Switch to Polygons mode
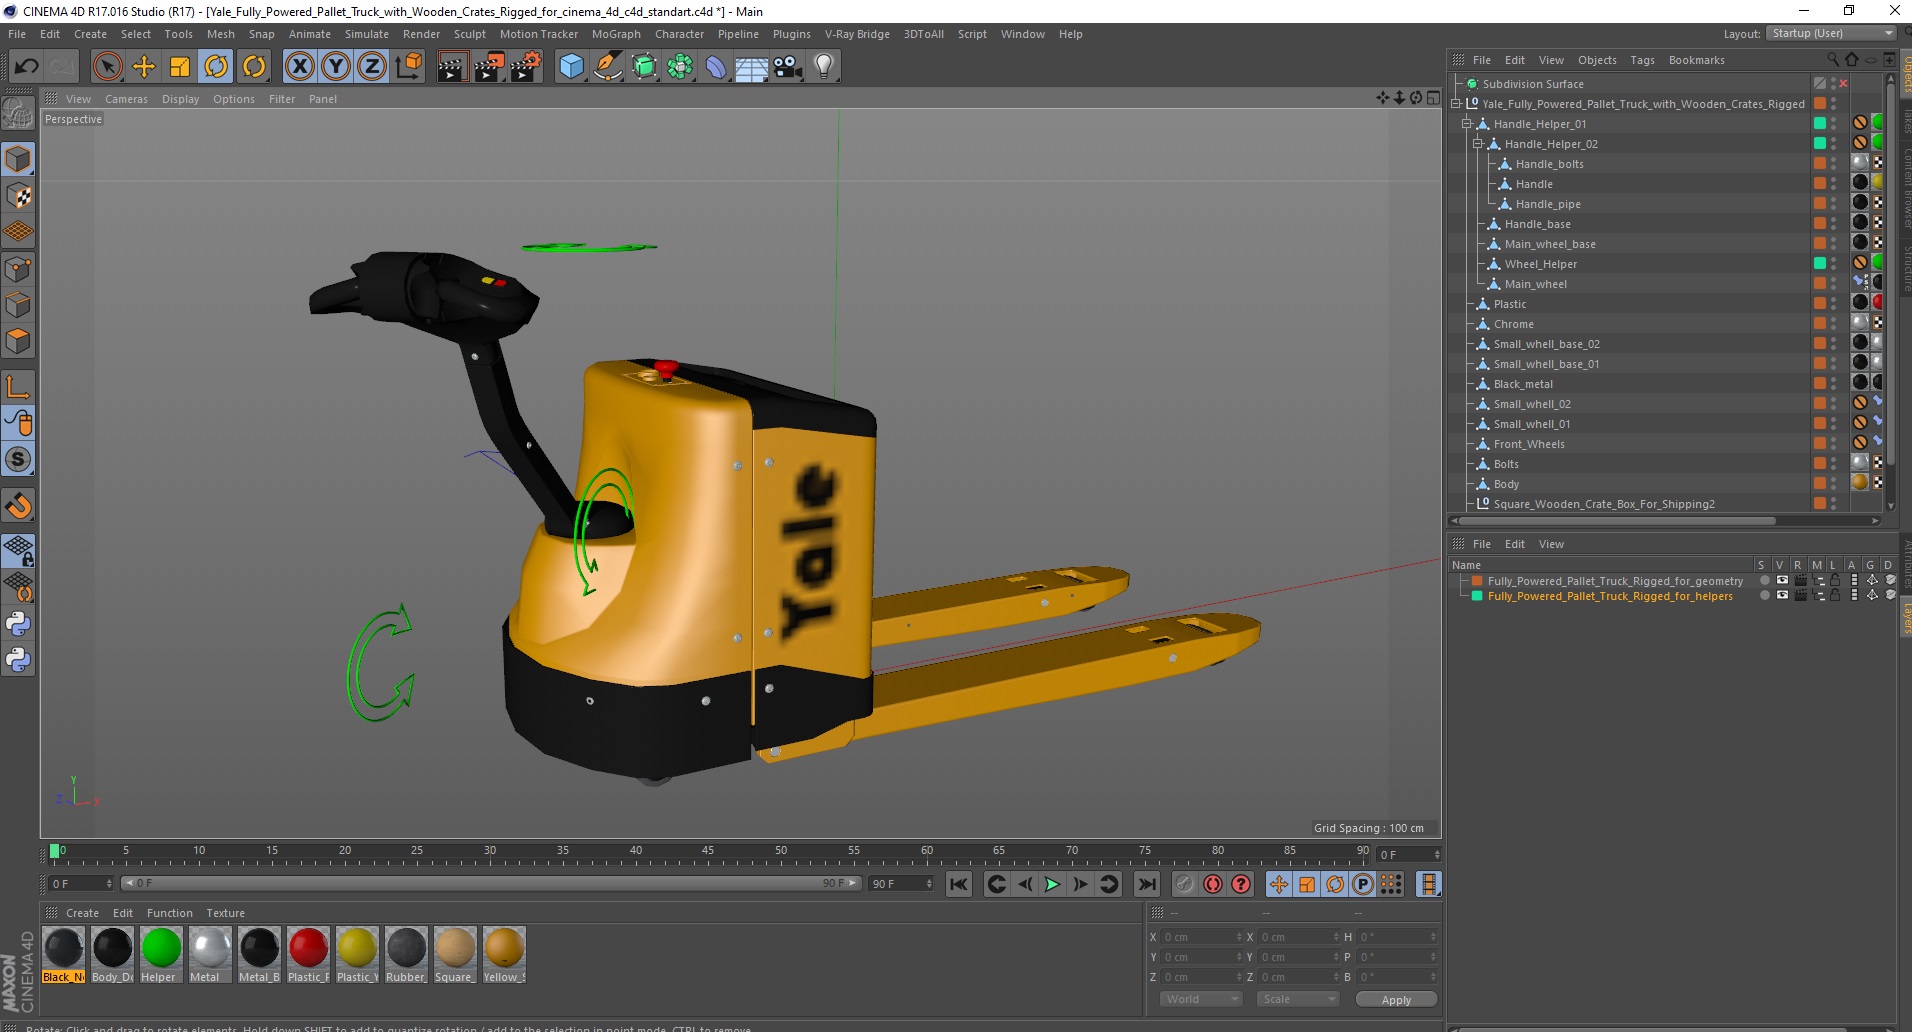This screenshot has width=1912, height=1032. pos(18,341)
